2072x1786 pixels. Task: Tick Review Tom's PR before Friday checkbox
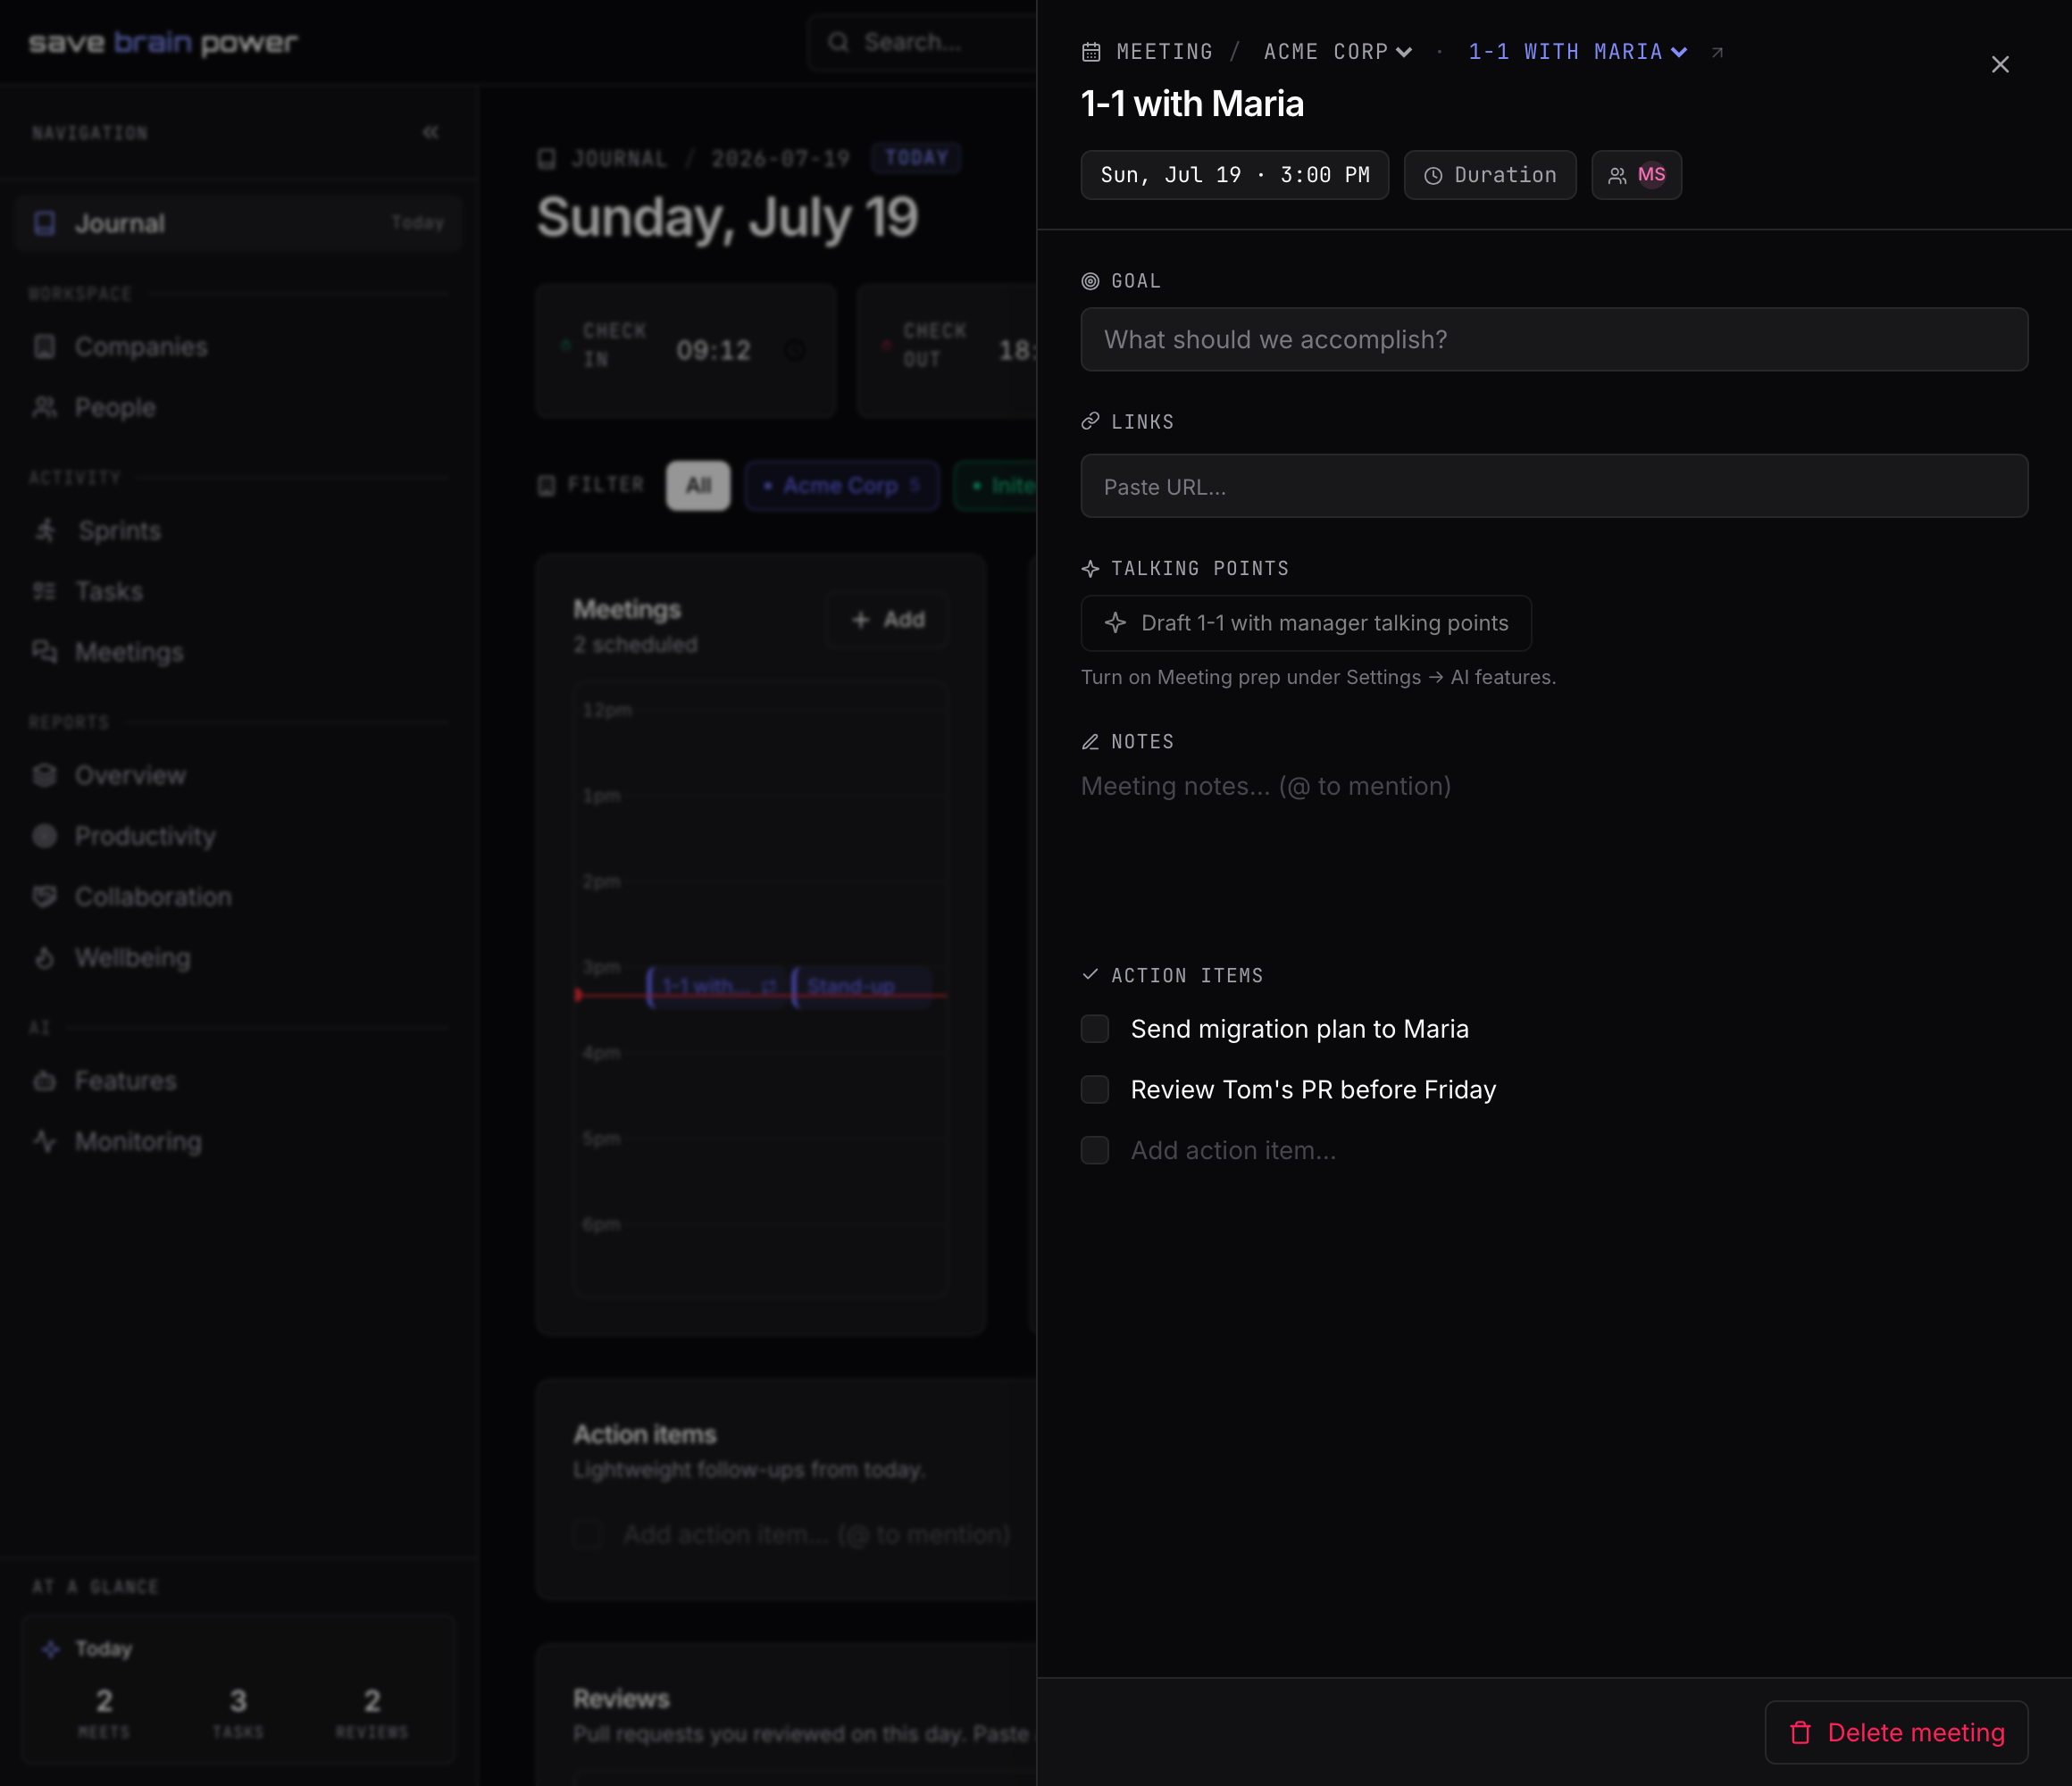(x=1095, y=1090)
